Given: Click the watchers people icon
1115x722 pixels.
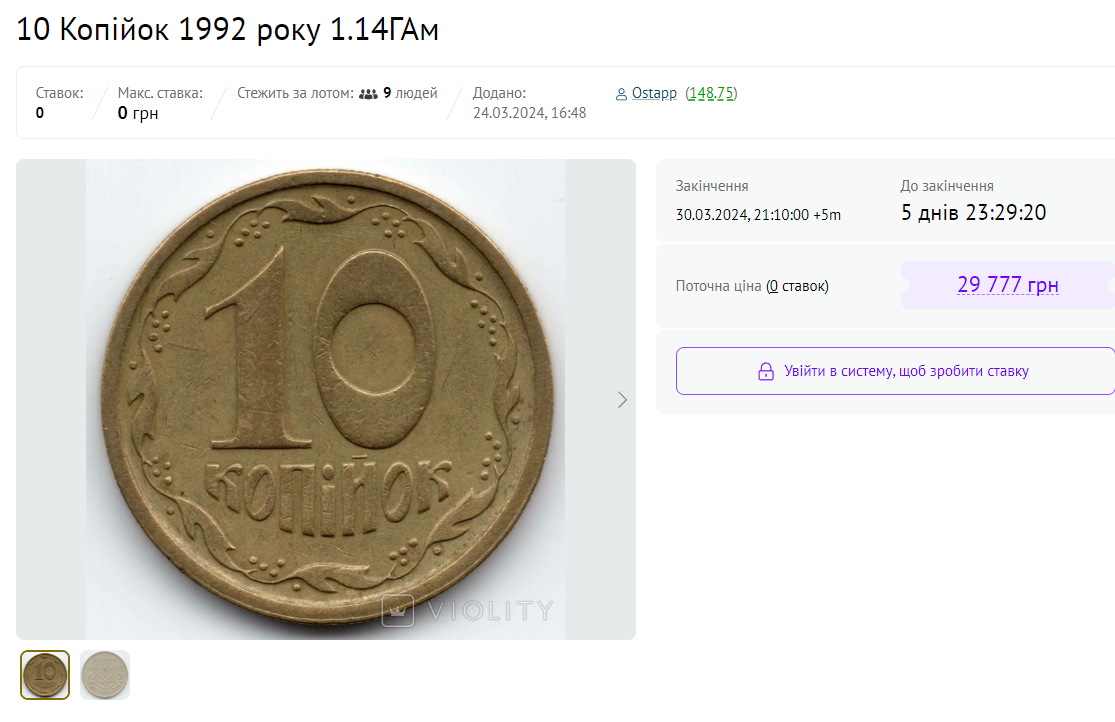Looking at the screenshot, I should click(x=368, y=94).
